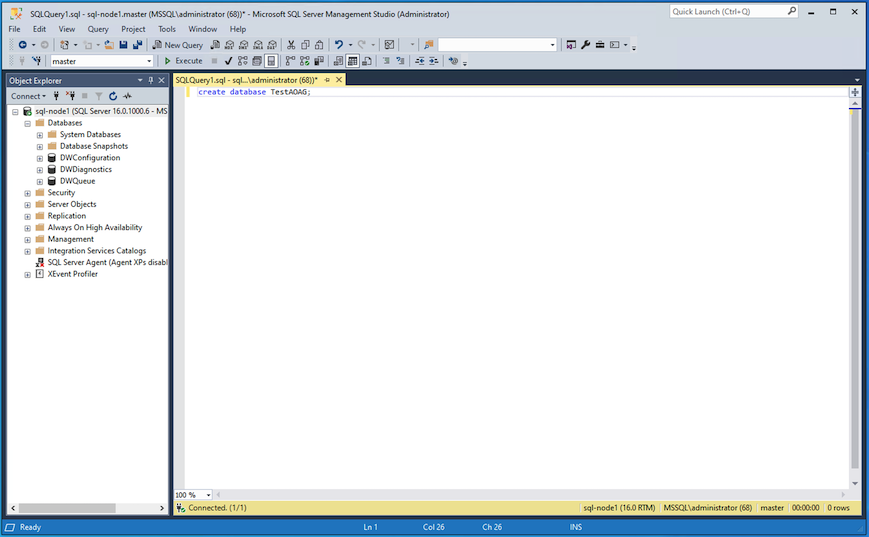Click the Open File folder icon
Screen dimensions: 869x537
[109, 45]
